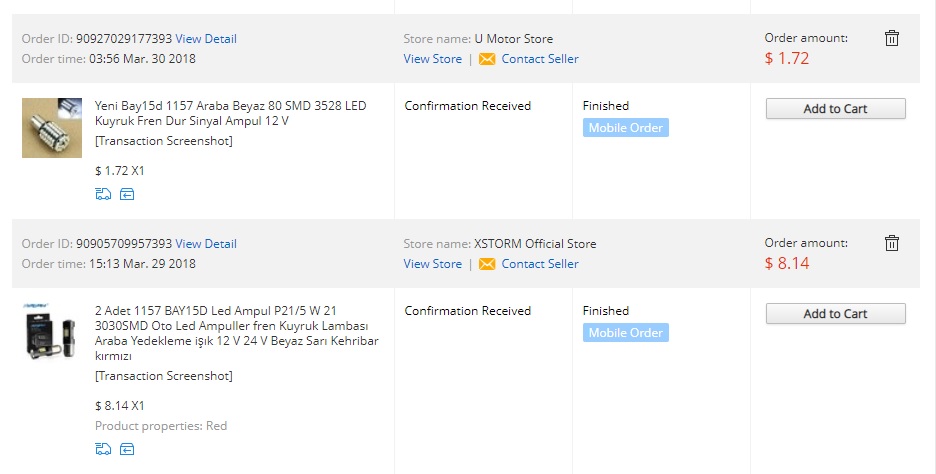The height and width of the screenshot is (474, 936).
Task: Open delivery truck icon under $1.72 item
Action: point(103,194)
